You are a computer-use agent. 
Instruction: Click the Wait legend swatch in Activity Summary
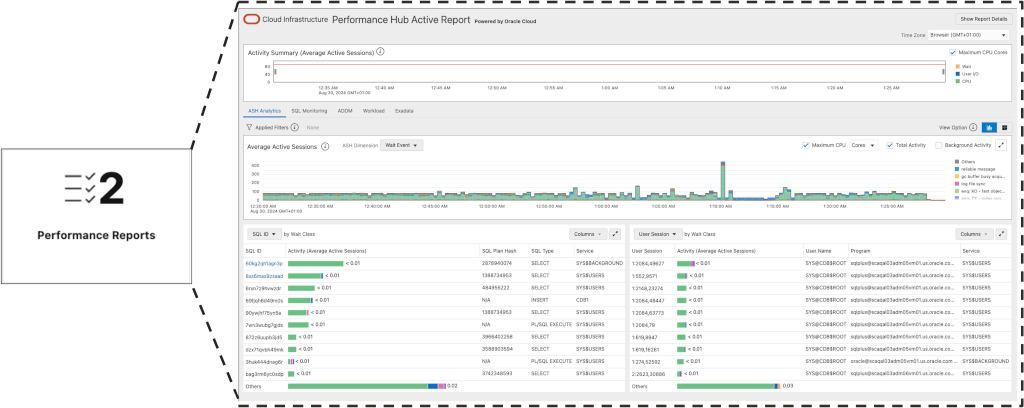(x=957, y=66)
